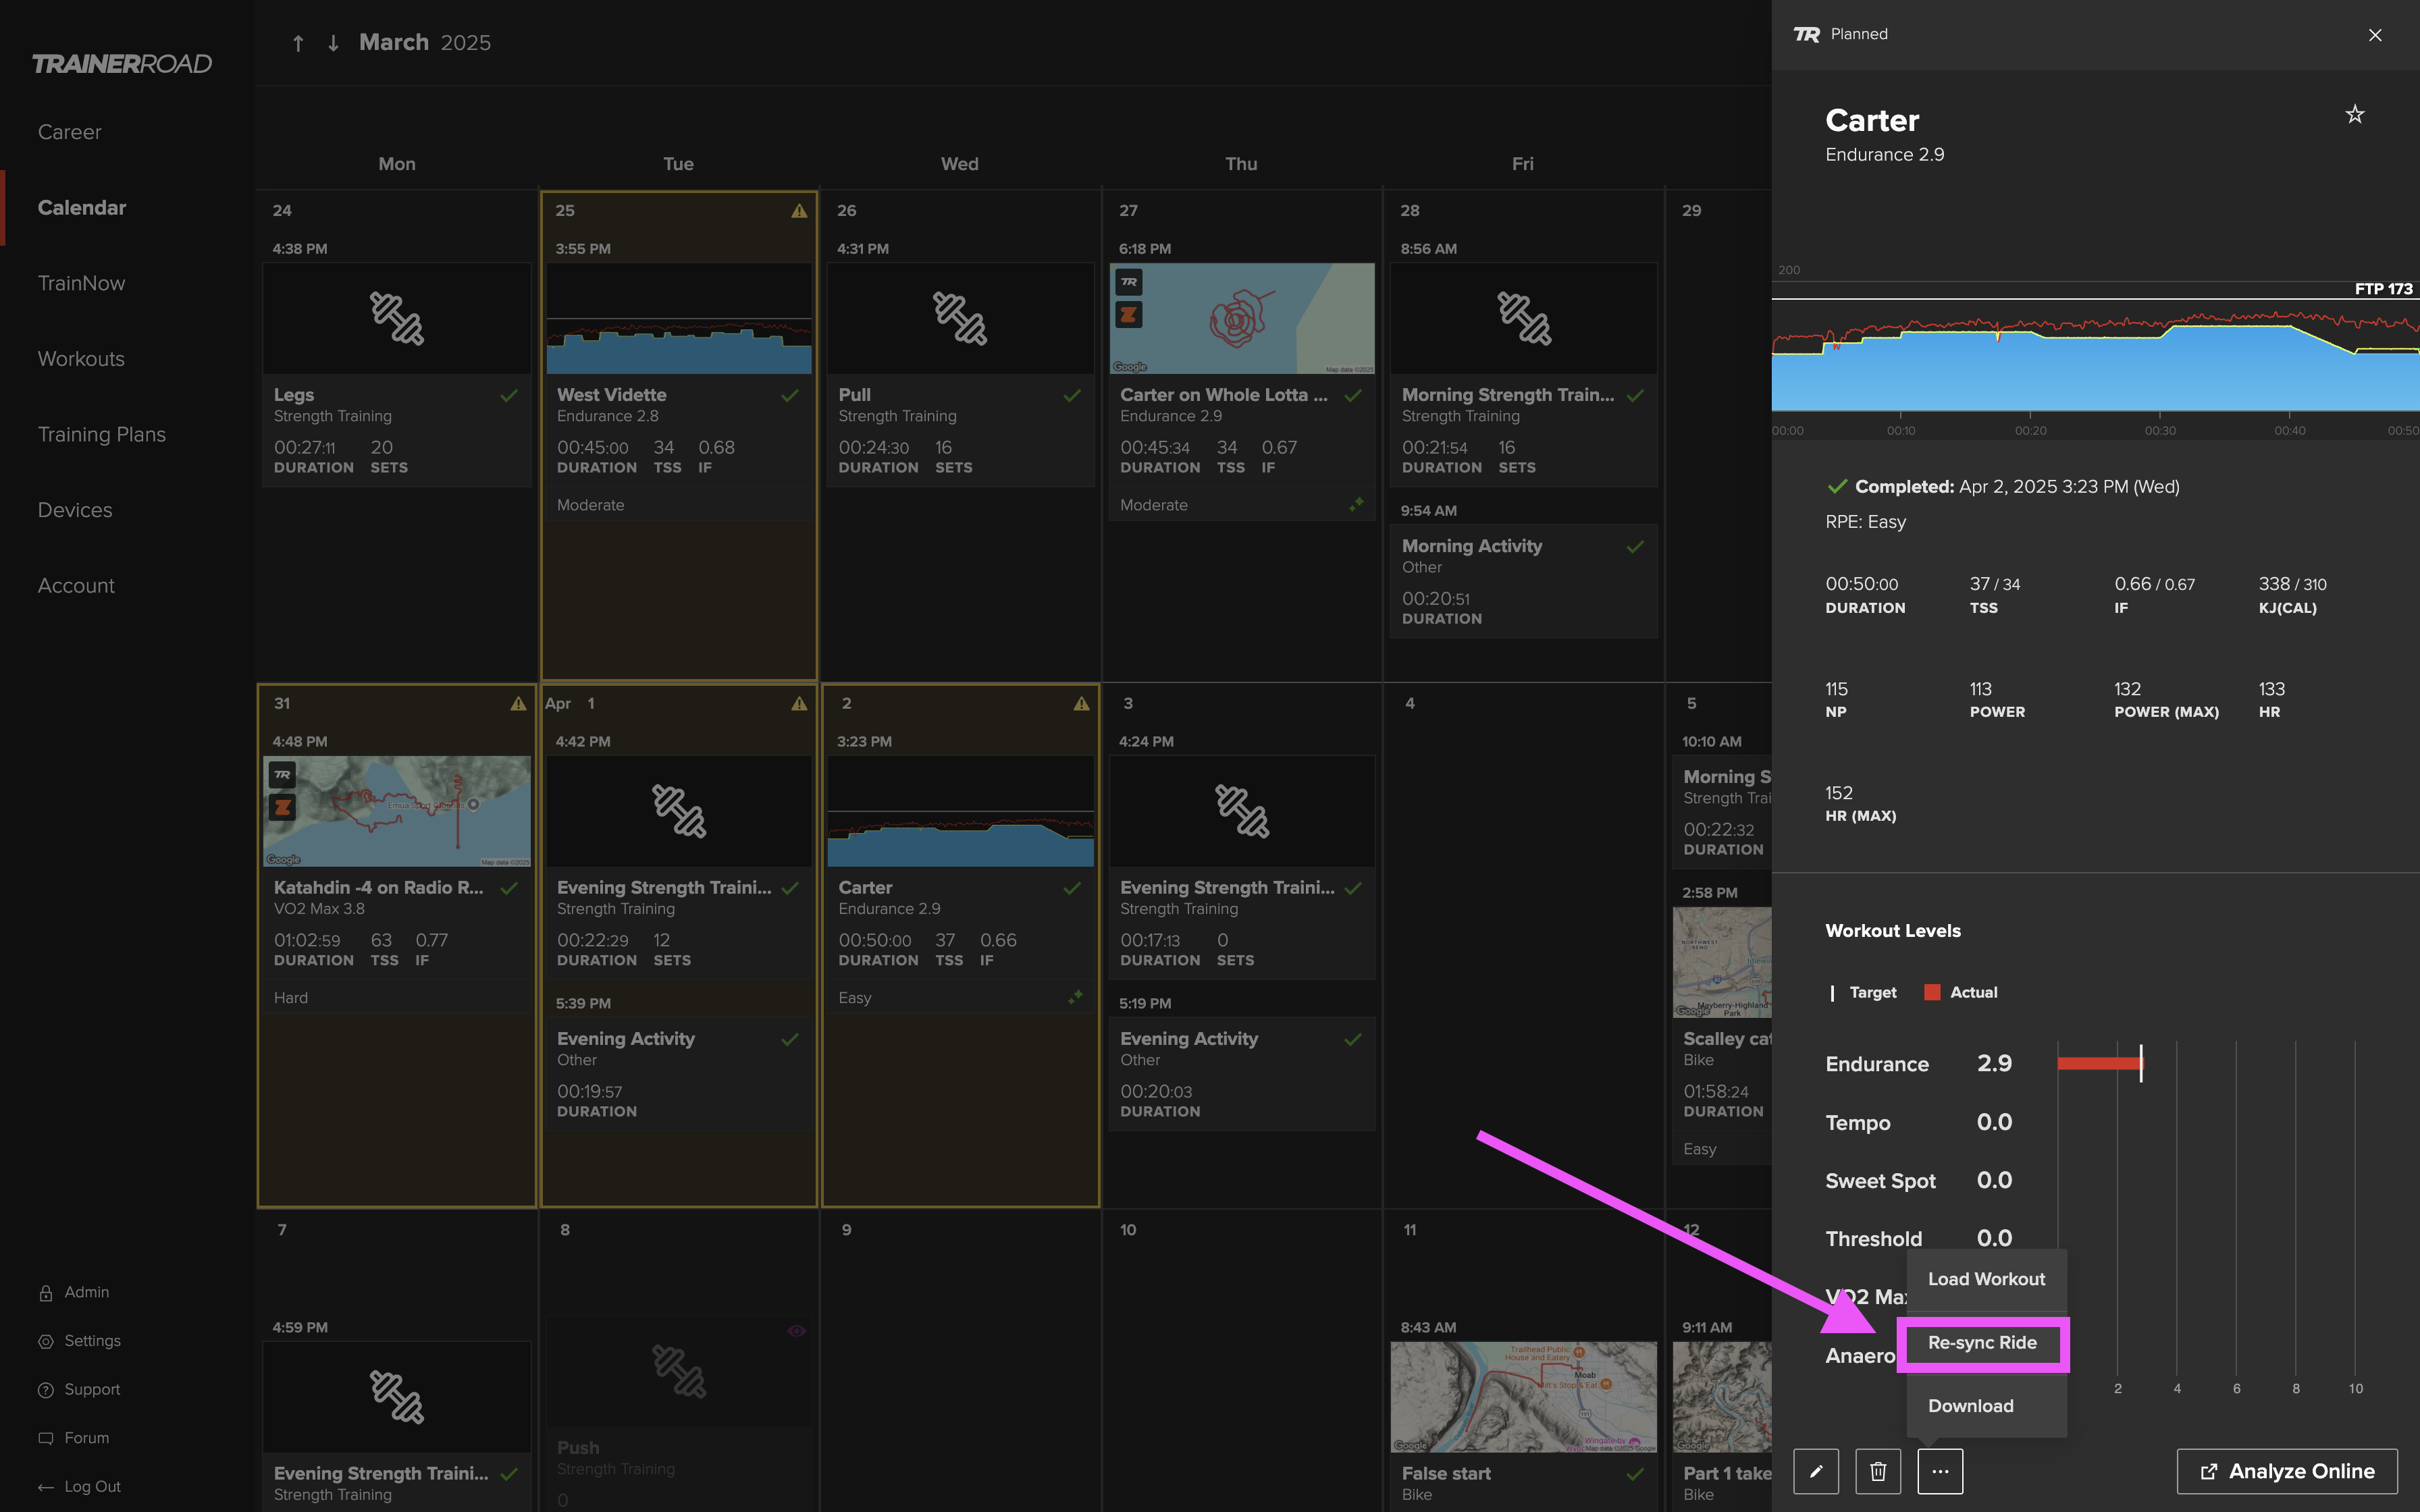Image resolution: width=2420 pixels, height=1512 pixels.
Task: Open West Vidette workout card
Action: pos(678,391)
